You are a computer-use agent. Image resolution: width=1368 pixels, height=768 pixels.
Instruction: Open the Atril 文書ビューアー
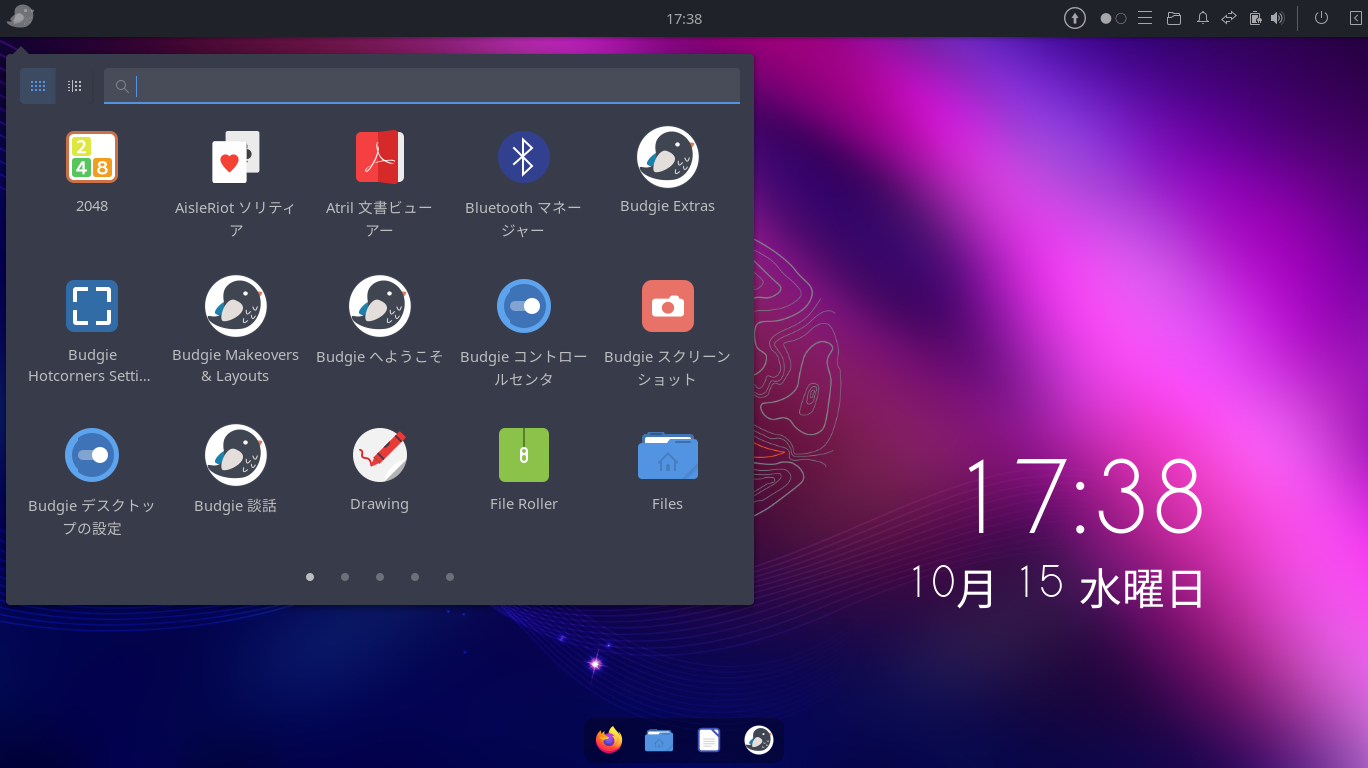379,157
